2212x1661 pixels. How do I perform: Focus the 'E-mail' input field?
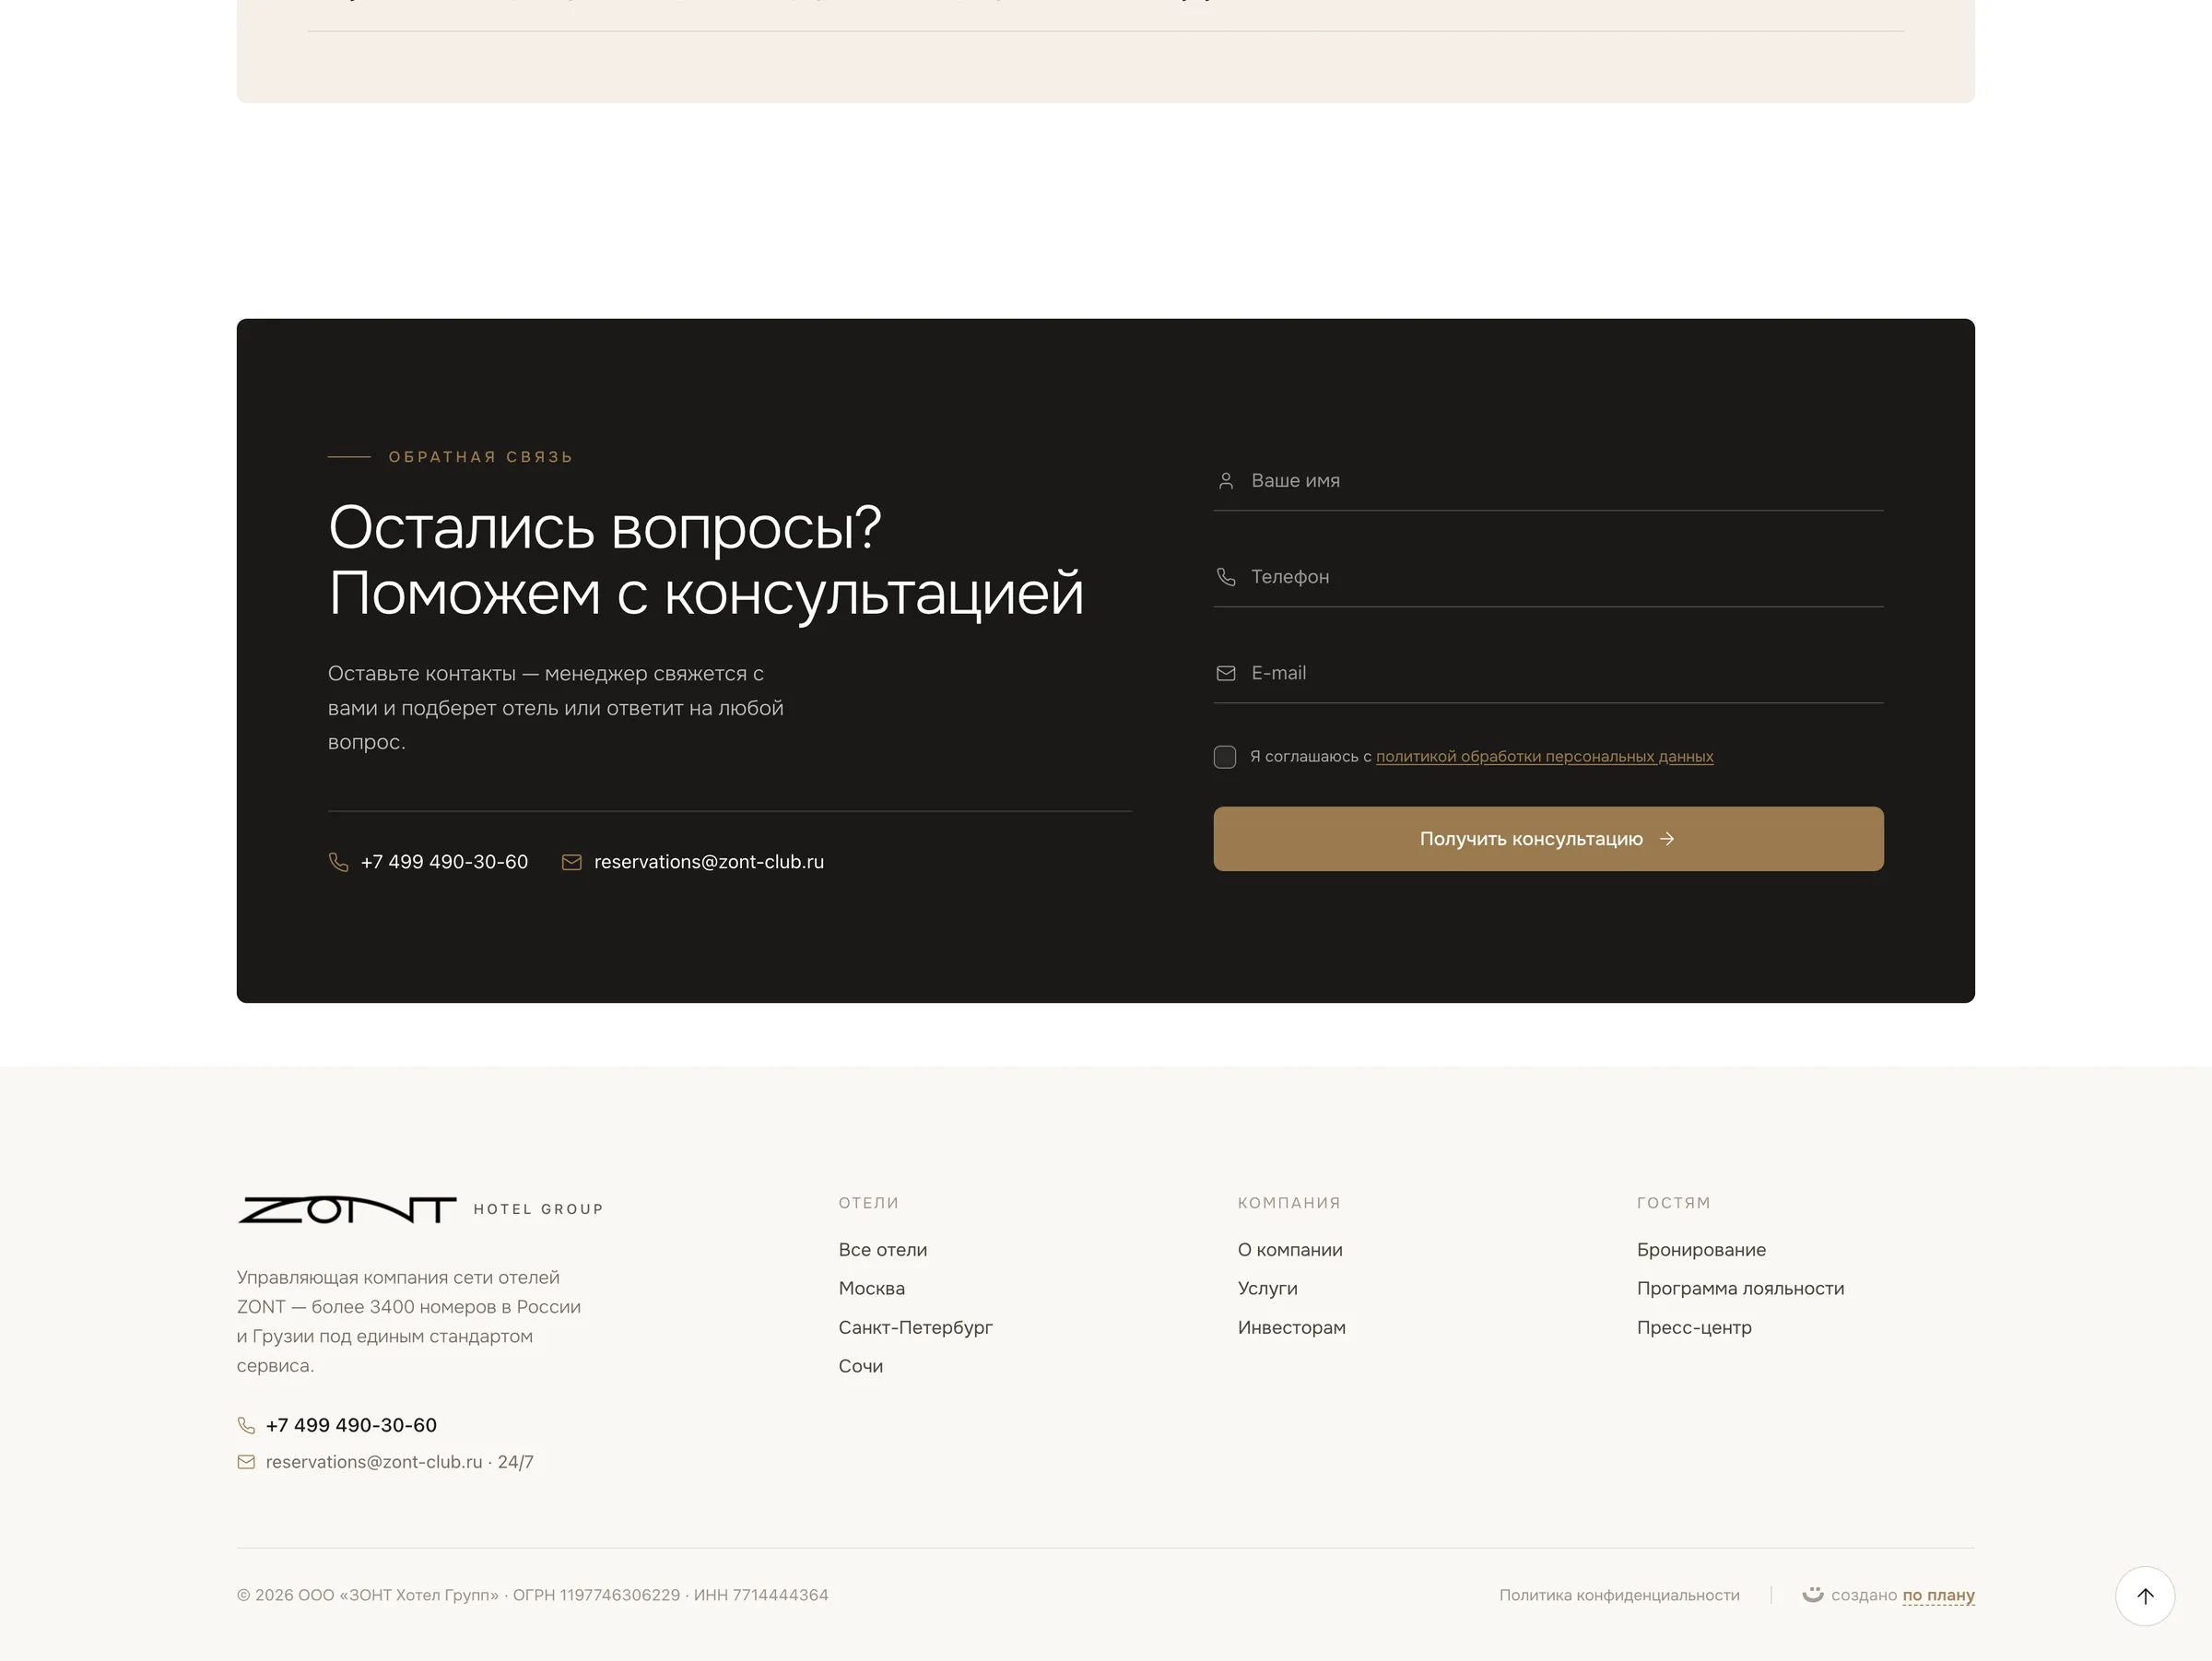(1548, 673)
